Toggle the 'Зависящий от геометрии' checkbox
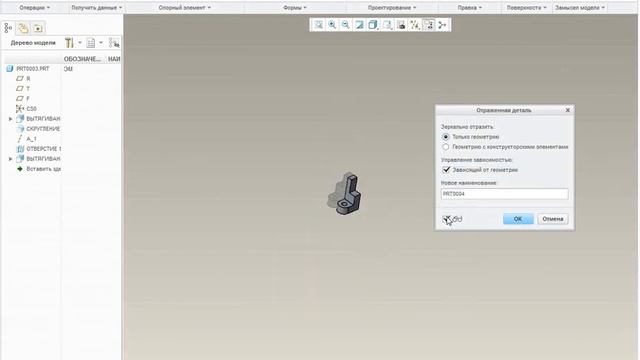 point(446,169)
